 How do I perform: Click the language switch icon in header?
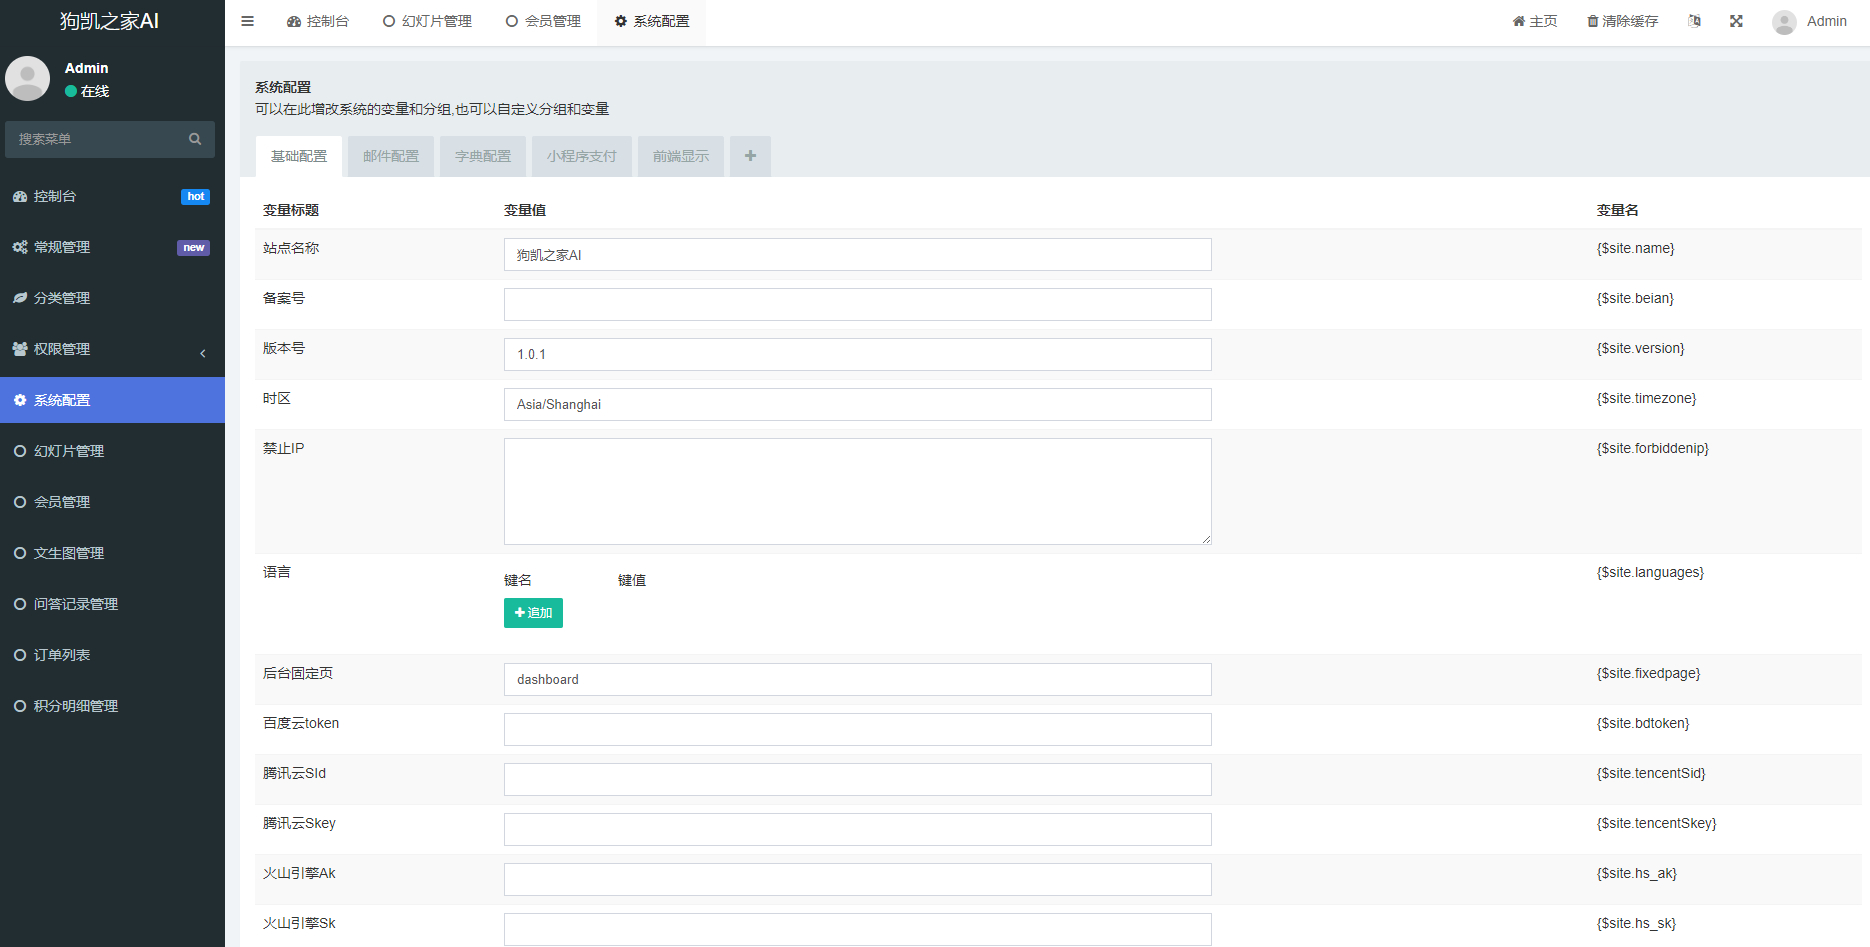click(1694, 21)
